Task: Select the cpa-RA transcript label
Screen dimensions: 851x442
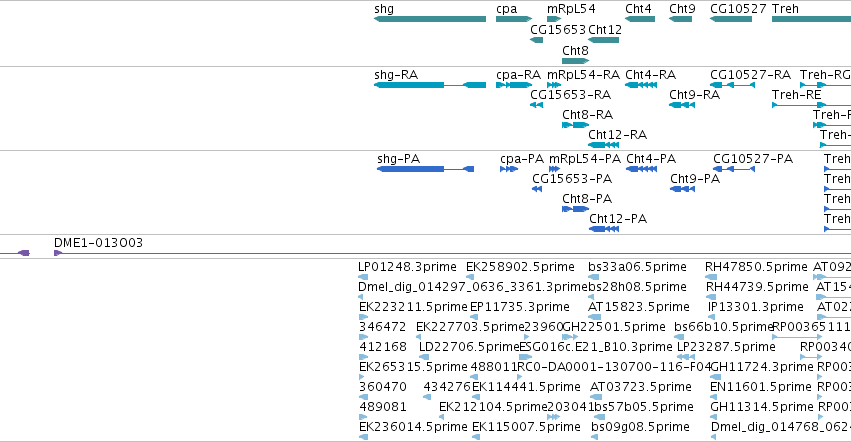Action: pyautogui.click(x=518, y=75)
